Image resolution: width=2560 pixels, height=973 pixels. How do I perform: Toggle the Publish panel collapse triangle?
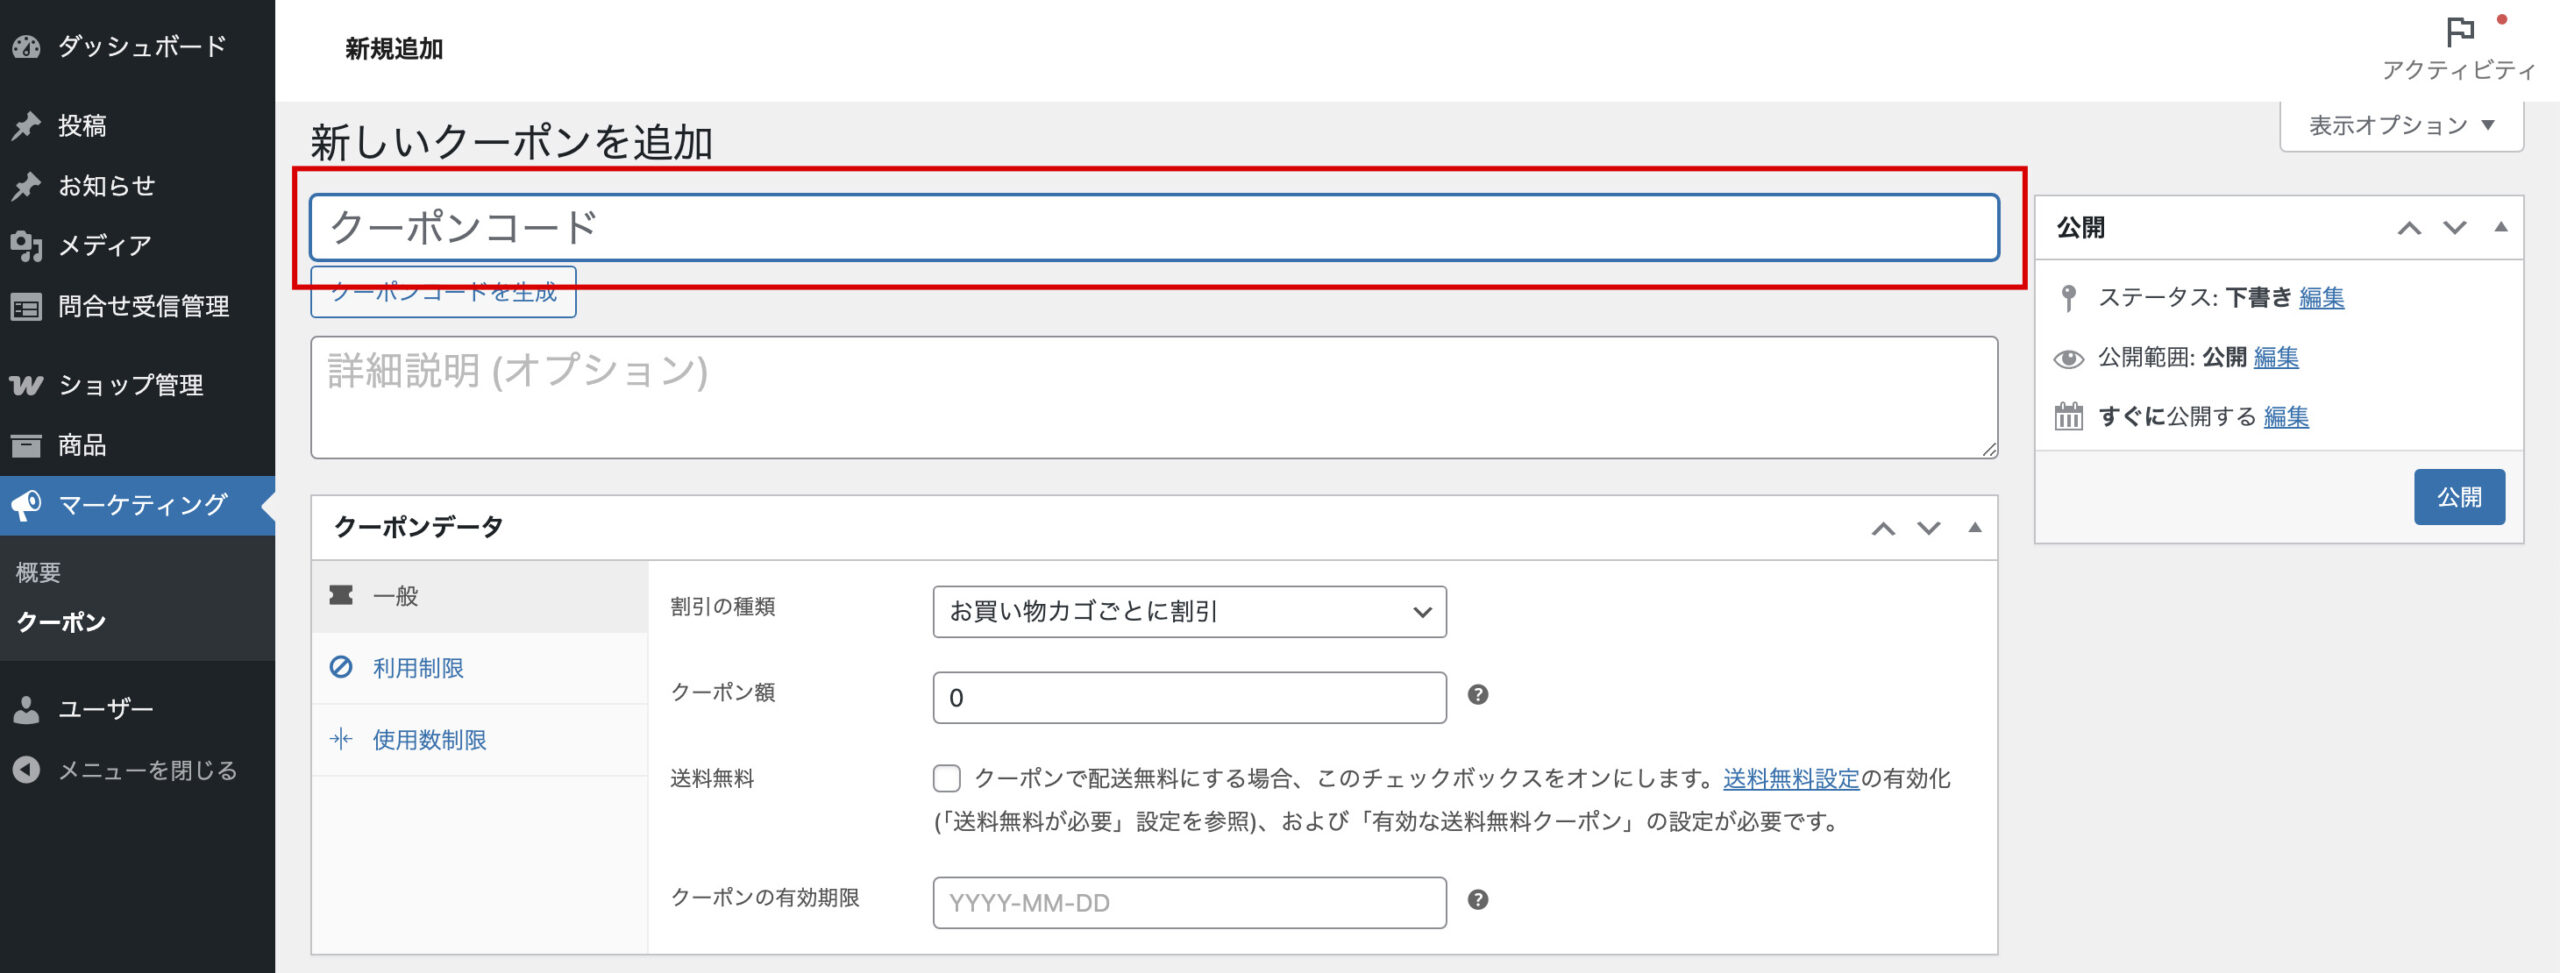click(x=2500, y=227)
